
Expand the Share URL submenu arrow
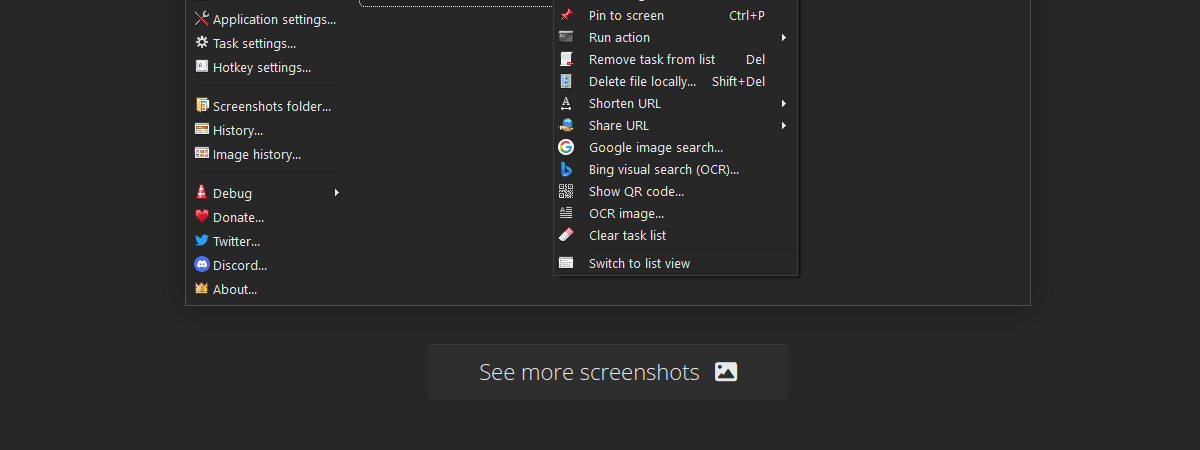click(783, 126)
